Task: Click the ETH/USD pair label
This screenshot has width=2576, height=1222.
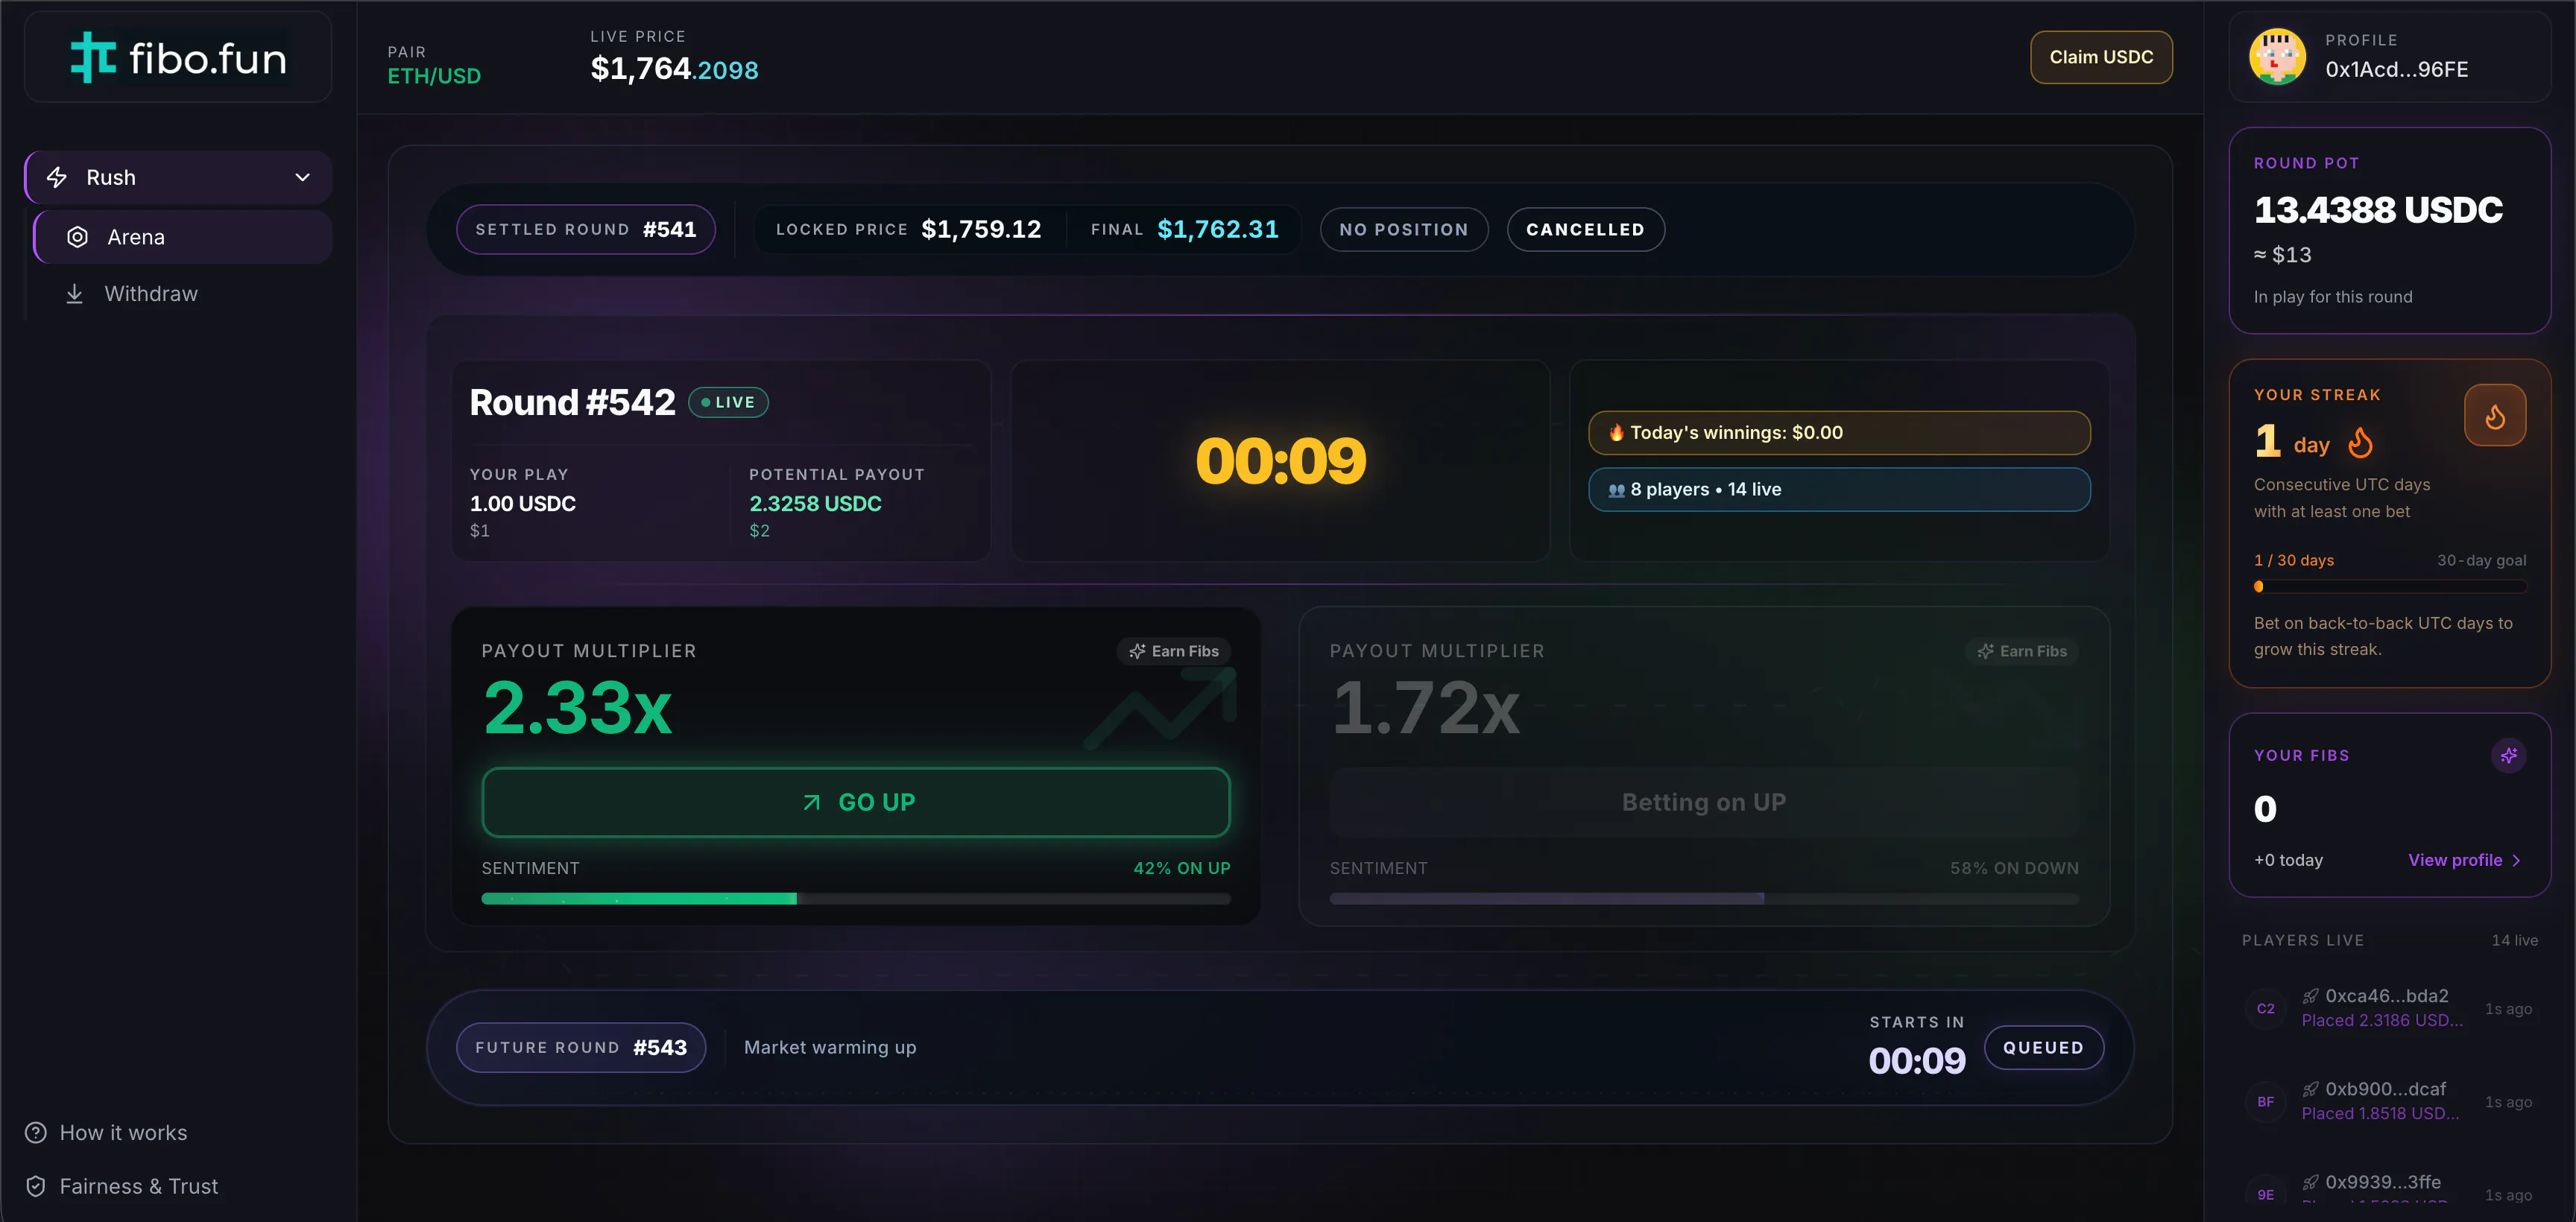Action: click(x=434, y=76)
